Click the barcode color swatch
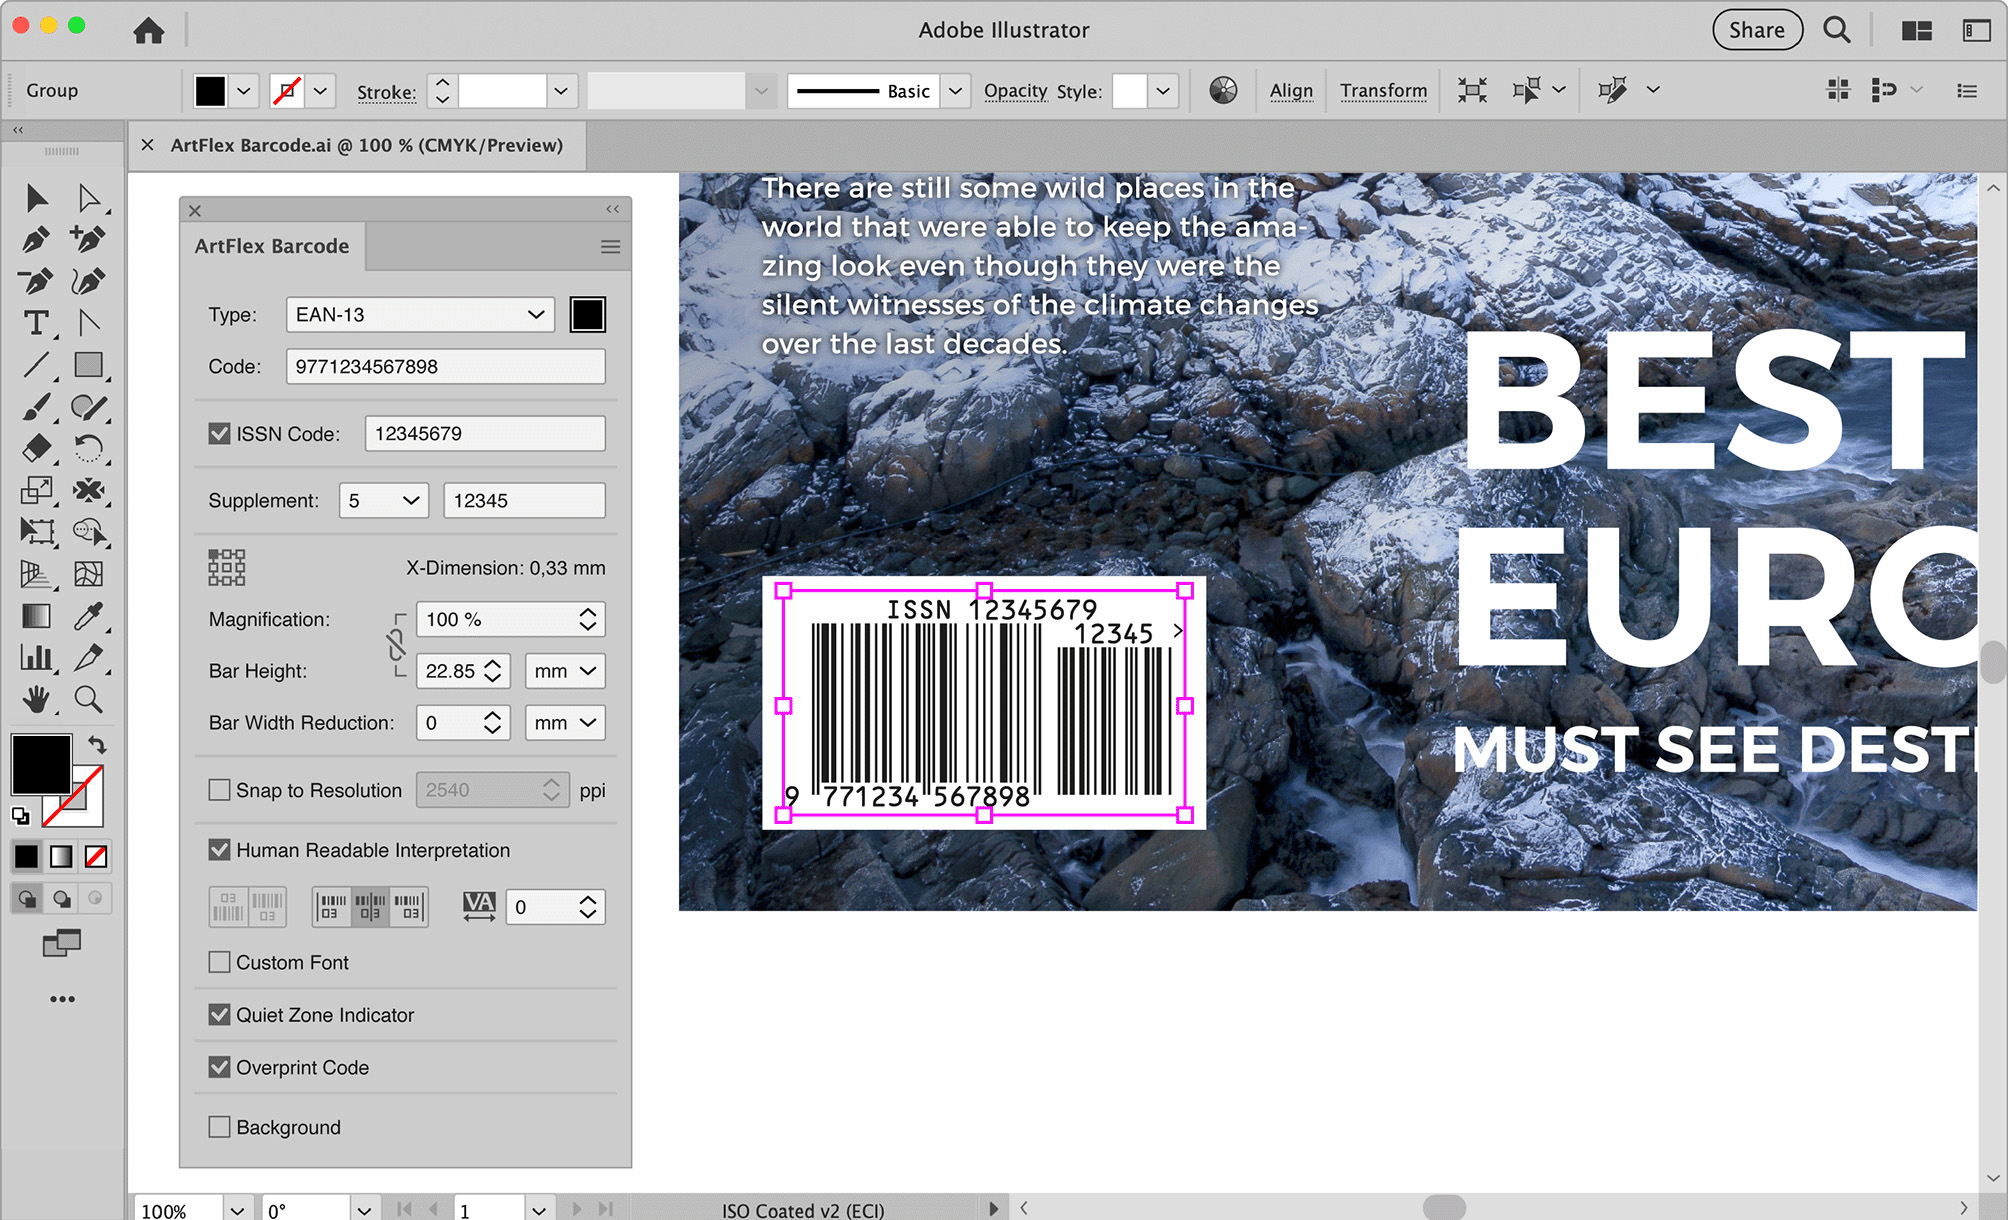 pyautogui.click(x=587, y=315)
